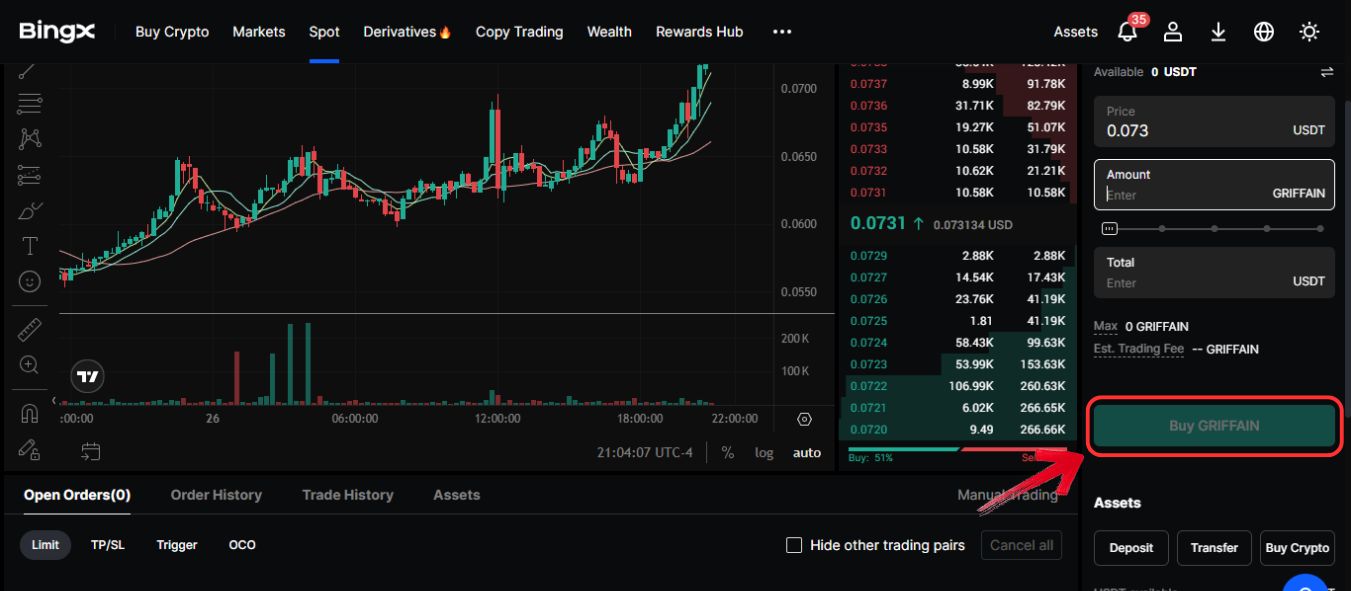Go to the Markets page
This screenshot has height=591, width=1351.
click(259, 32)
